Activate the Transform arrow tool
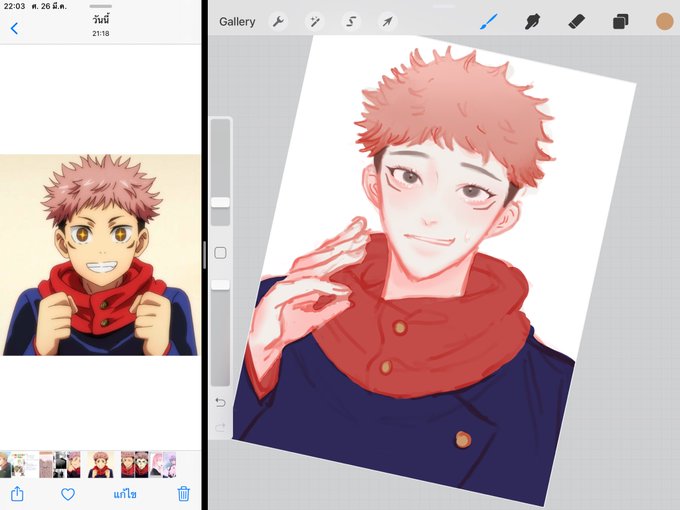 click(387, 21)
